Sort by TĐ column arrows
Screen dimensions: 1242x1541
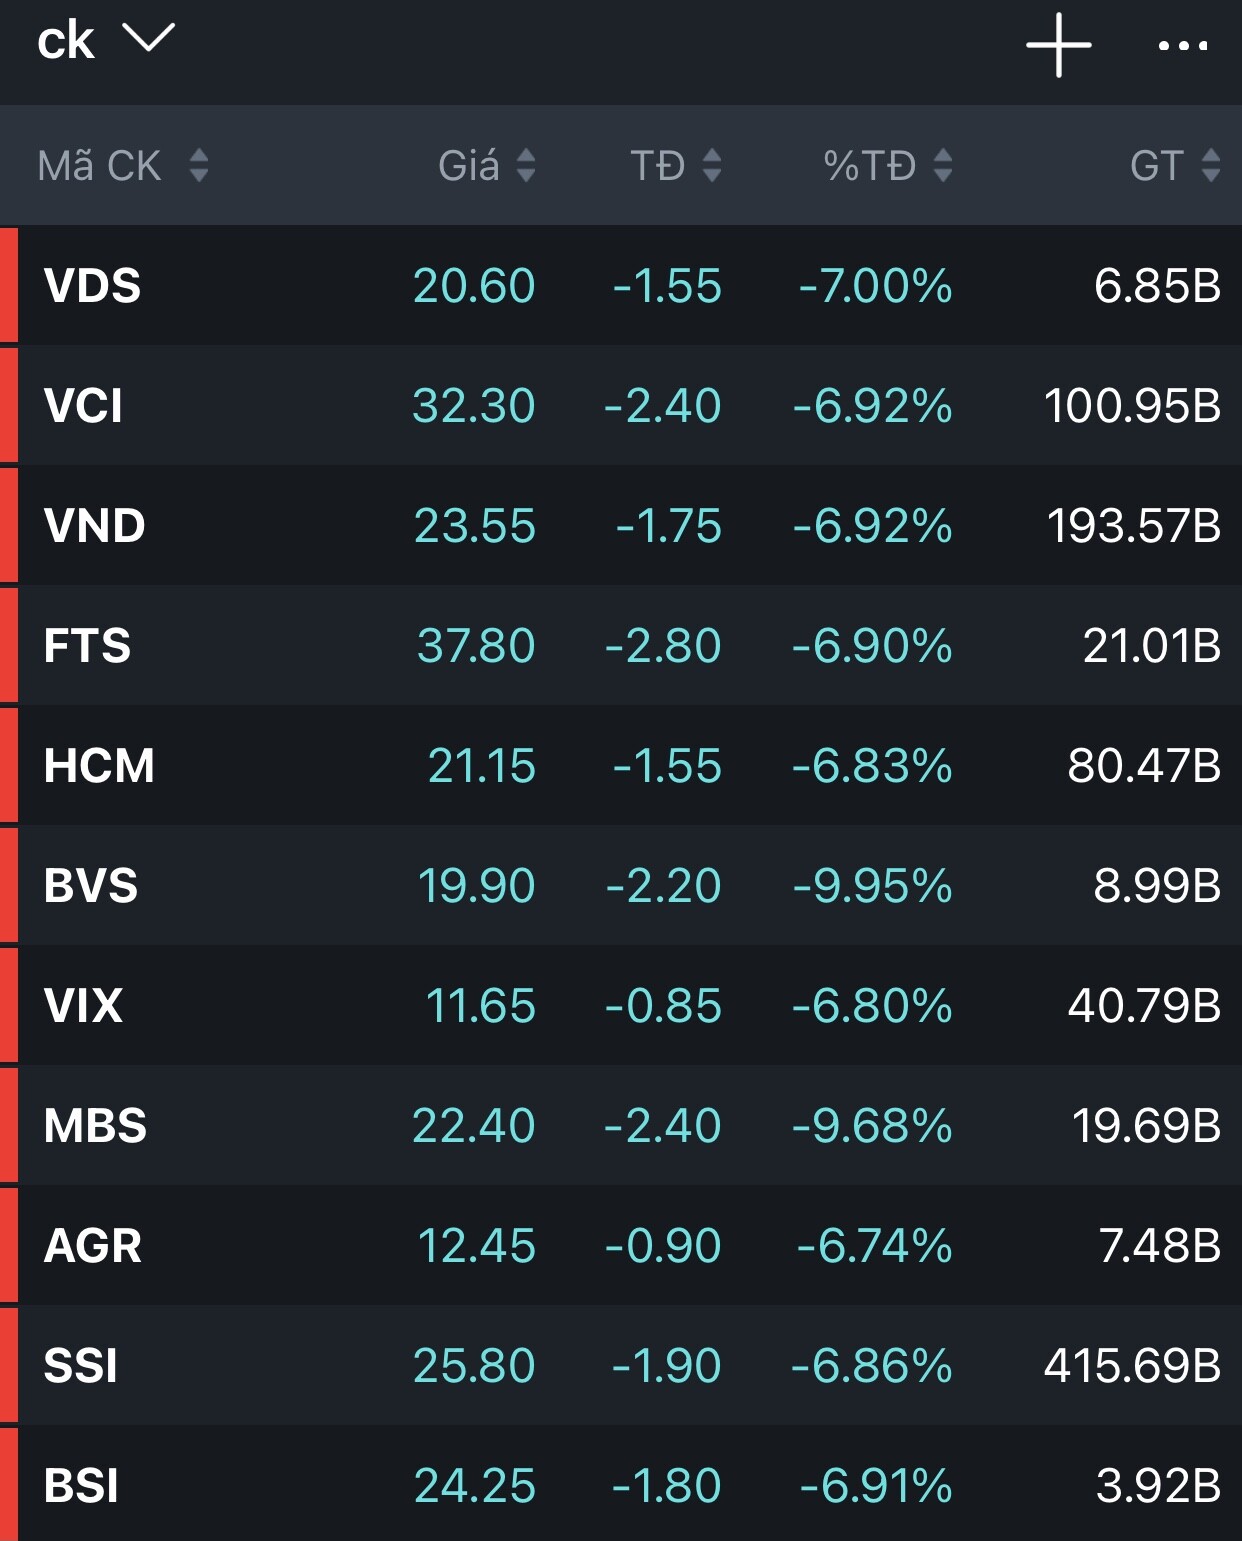712,165
